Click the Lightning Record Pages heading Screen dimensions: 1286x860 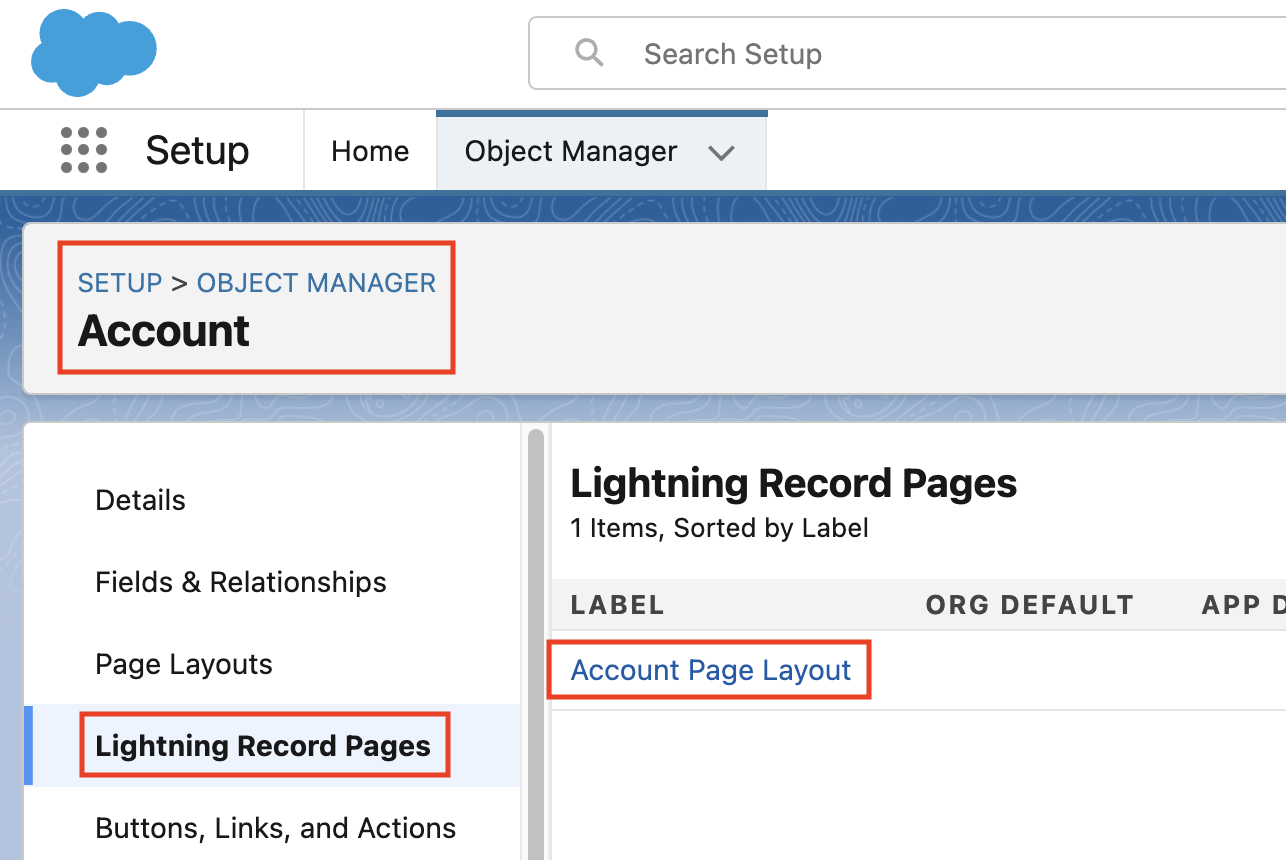click(x=794, y=484)
